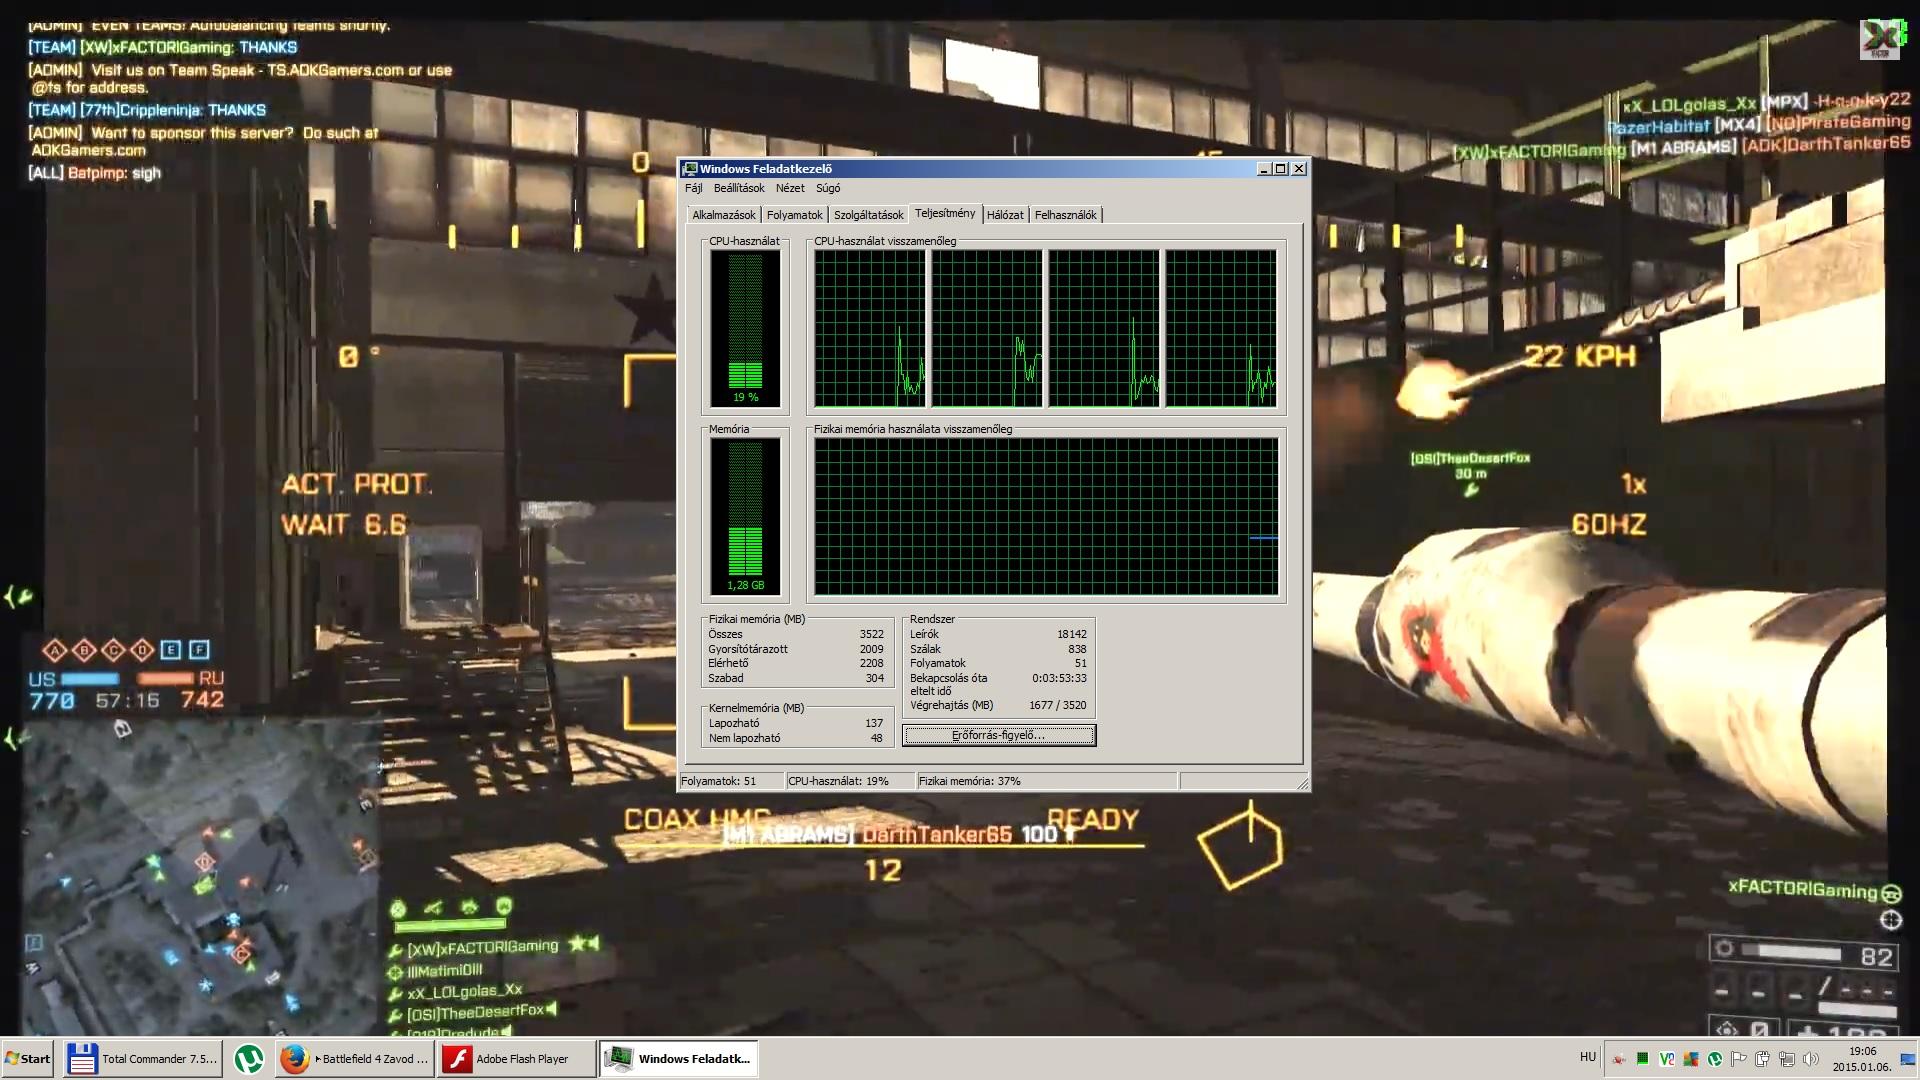The image size is (1920, 1080).
Task: Switch to the Folyamatok tab
Action: pos(795,215)
